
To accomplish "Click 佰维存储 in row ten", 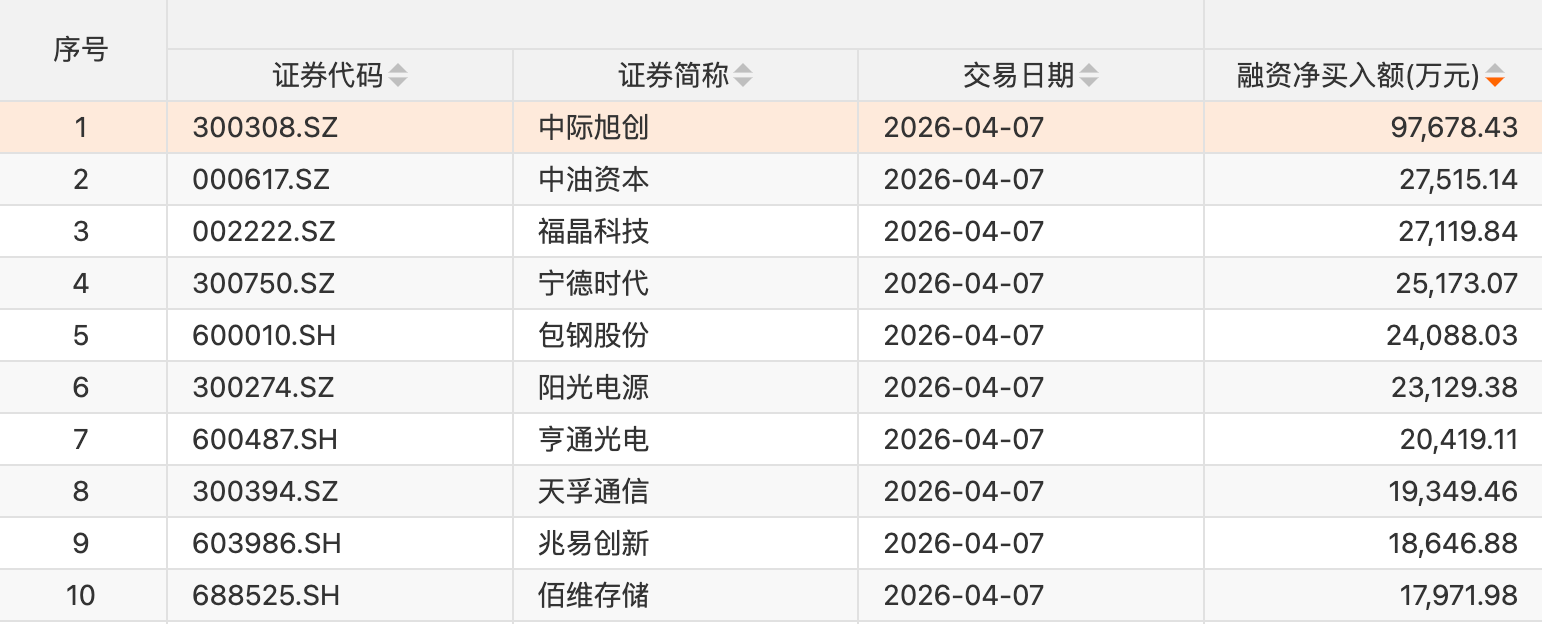I will [594, 596].
